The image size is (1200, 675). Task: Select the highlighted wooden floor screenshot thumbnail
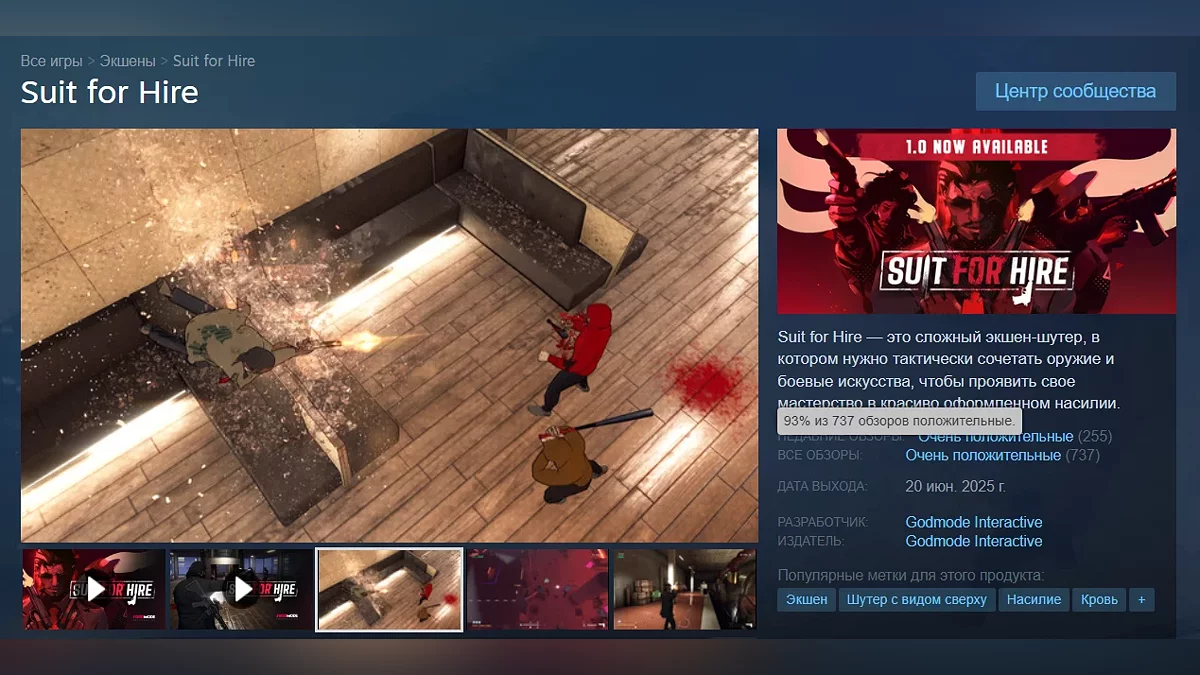tap(389, 589)
